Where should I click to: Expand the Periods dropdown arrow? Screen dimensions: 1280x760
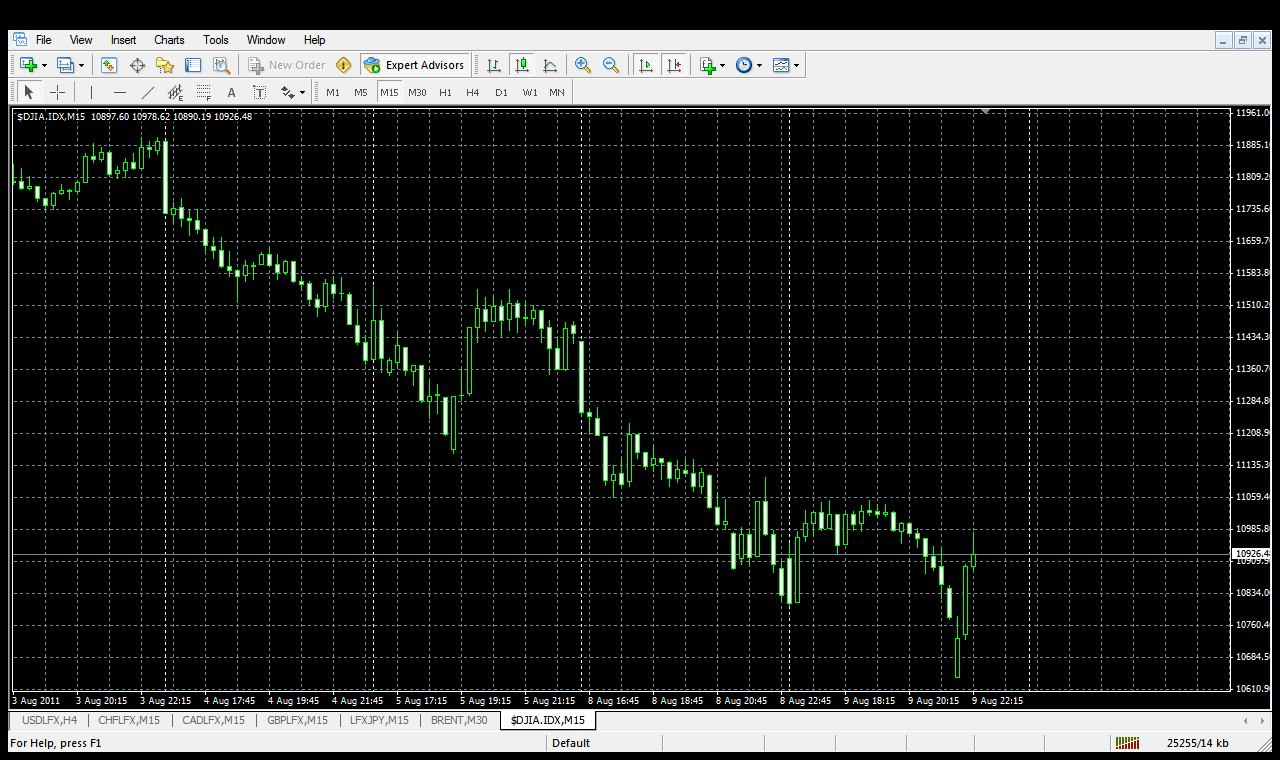(760, 66)
